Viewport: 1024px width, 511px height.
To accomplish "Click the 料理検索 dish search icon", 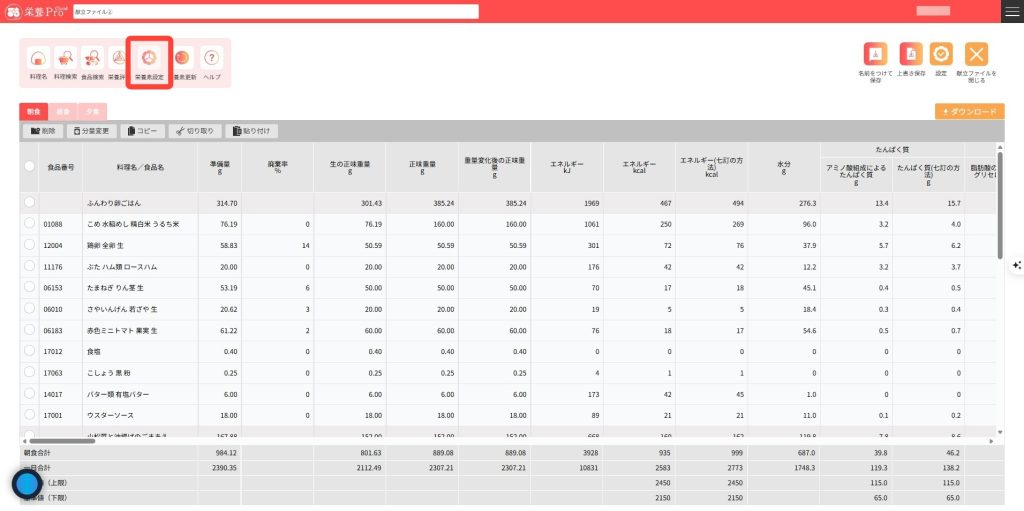I will 65,62.
